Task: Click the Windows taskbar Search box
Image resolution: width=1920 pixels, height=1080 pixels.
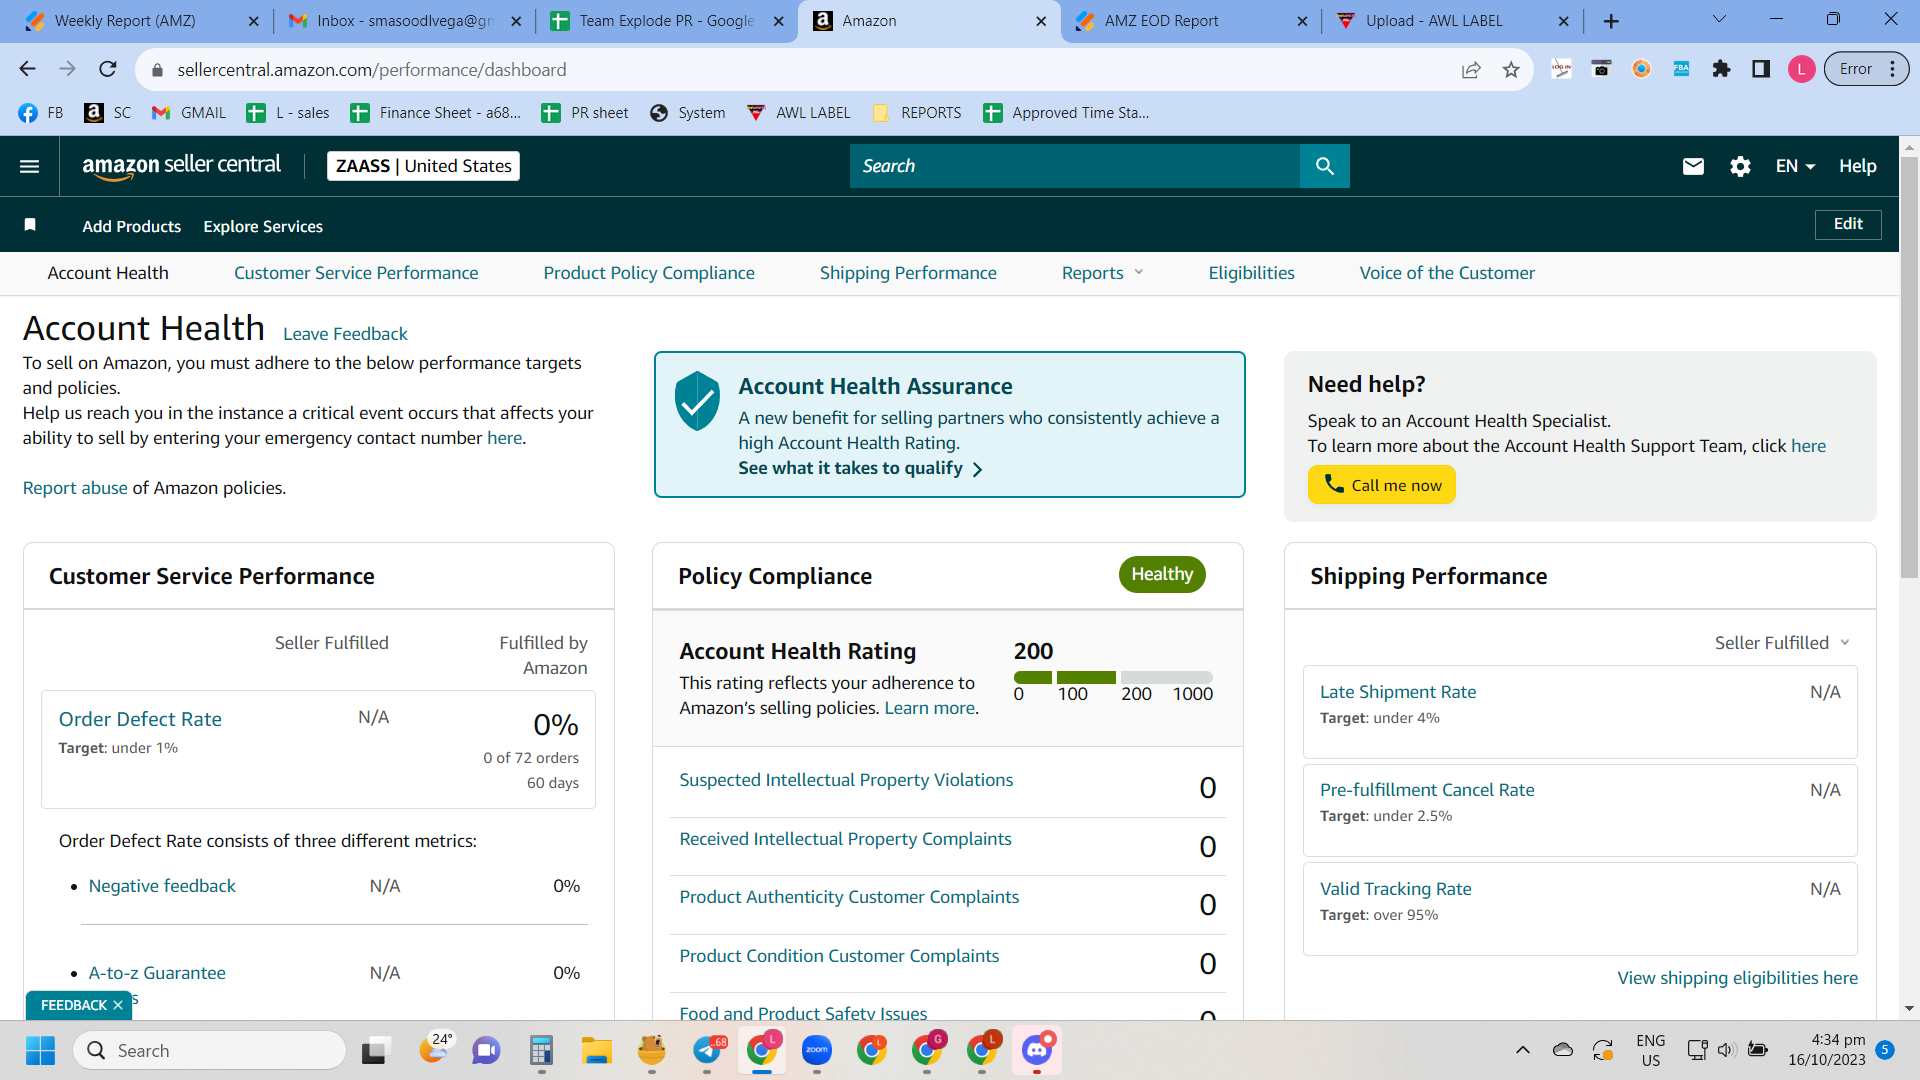Action: pyautogui.click(x=210, y=1050)
